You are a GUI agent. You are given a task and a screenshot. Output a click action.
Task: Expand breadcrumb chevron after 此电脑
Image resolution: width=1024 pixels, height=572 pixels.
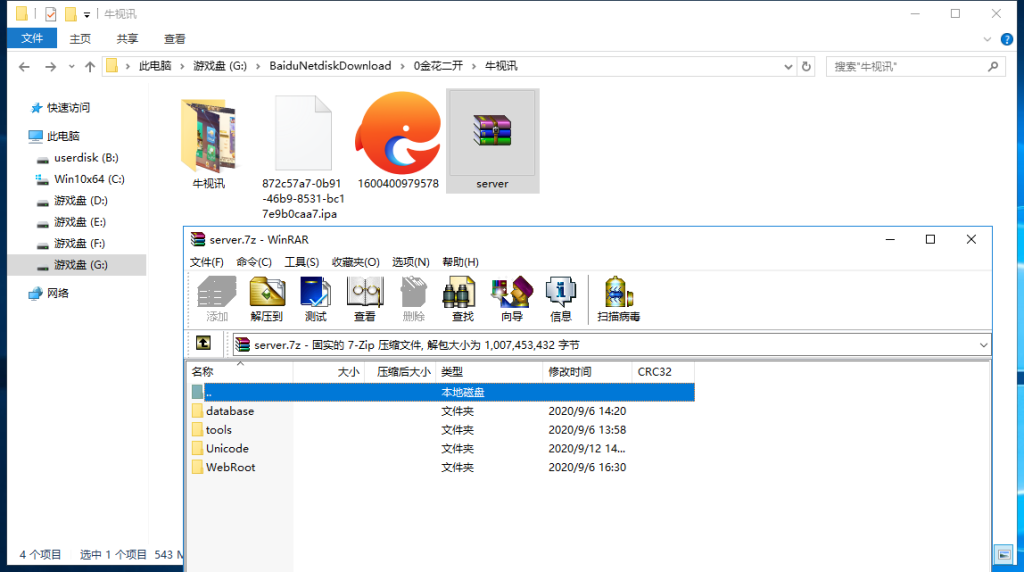pyautogui.click(x=182, y=66)
